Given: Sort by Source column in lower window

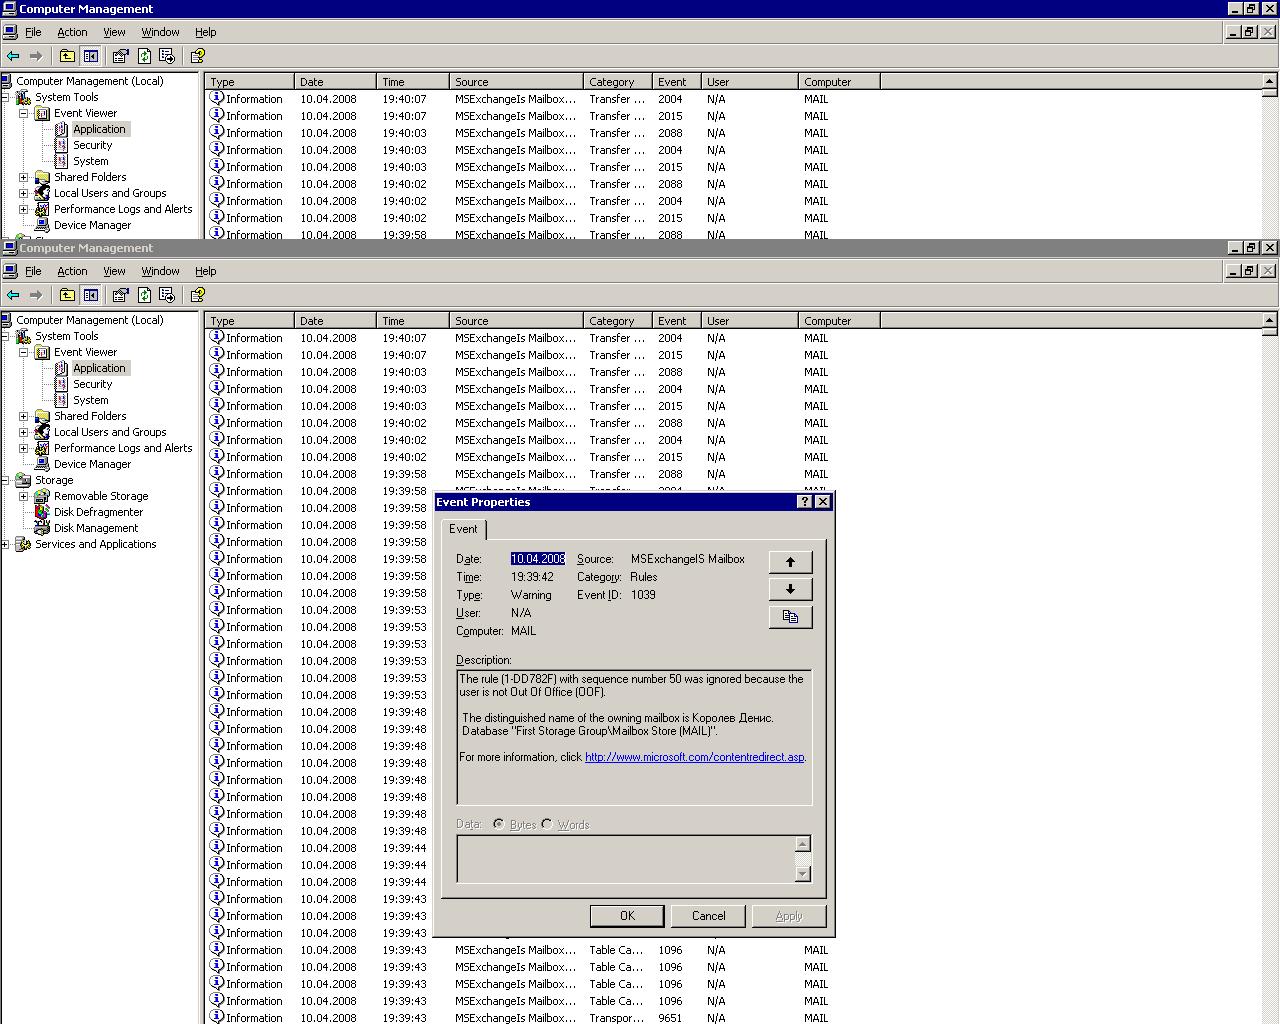Looking at the screenshot, I should point(516,321).
